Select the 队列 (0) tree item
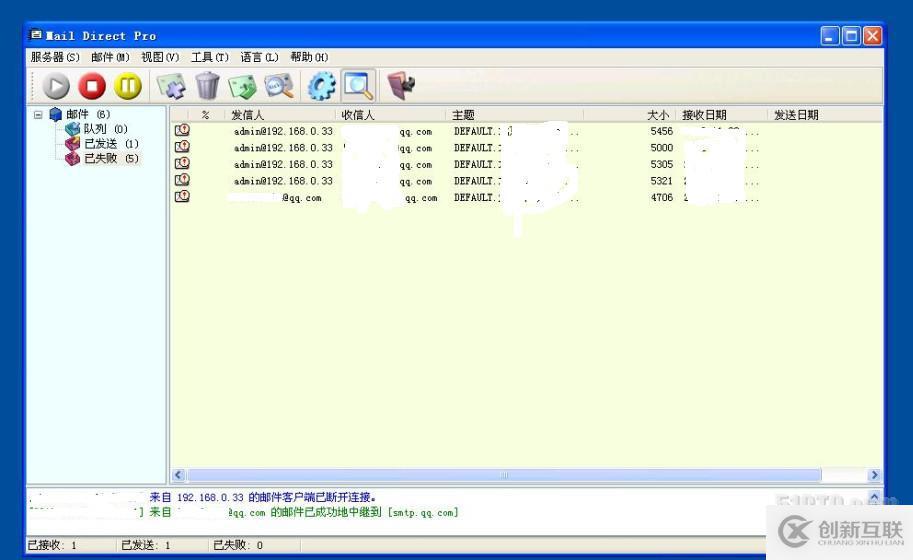The height and width of the screenshot is (560, 913). click(105, 129)
